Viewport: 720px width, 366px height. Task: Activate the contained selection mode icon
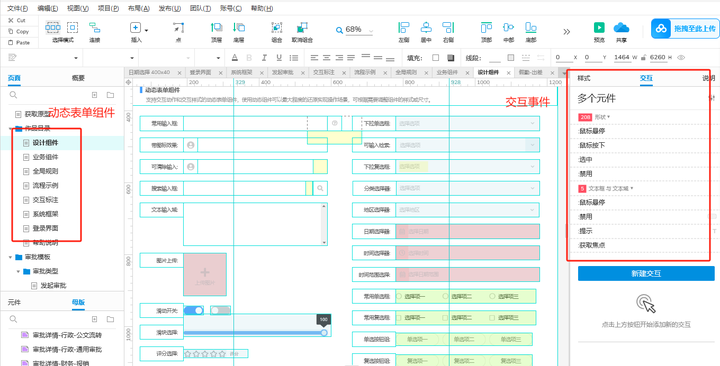click(72, 28)
